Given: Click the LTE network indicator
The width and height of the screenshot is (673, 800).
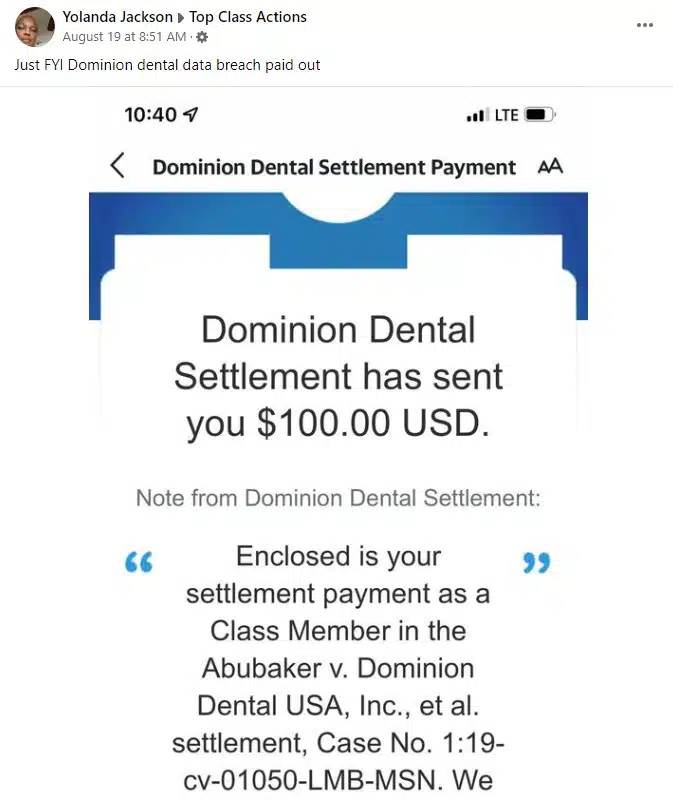Looking at the screenshot, I should point(507,115).
